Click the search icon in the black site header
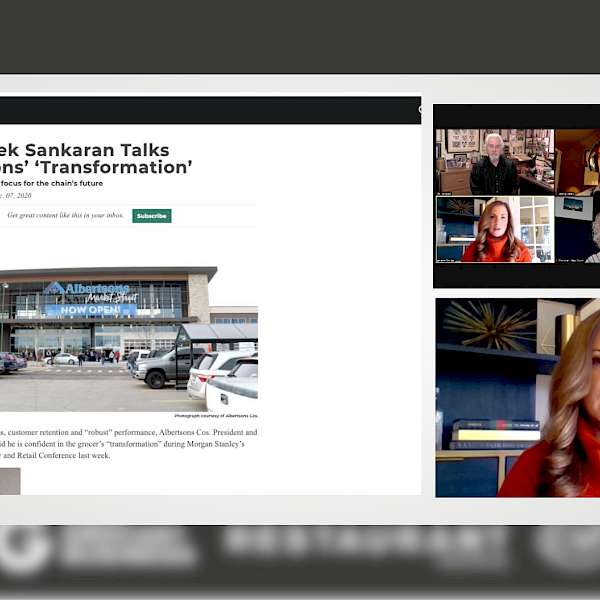The height and width of the screenshot is (600, 600). tap(420, 110)
